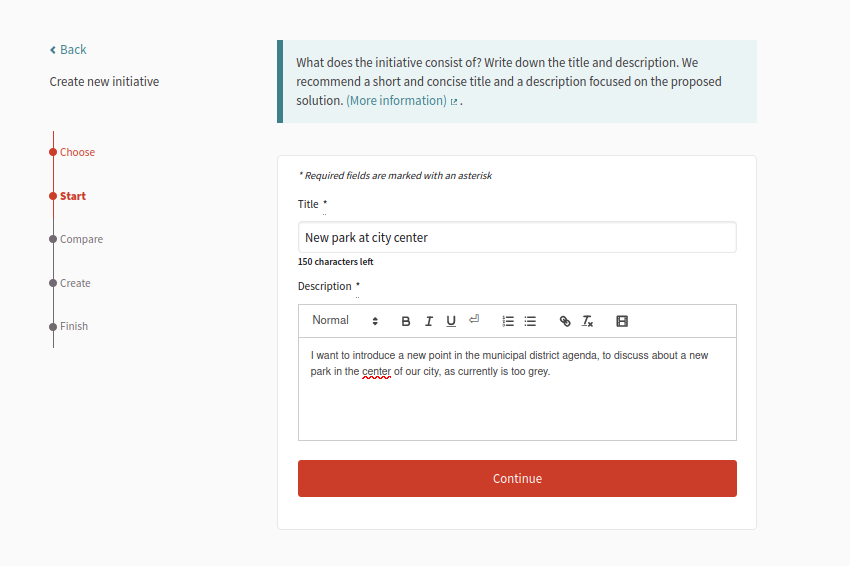Open the More information link
Screen dimensions: 850x566
point(402,101)
